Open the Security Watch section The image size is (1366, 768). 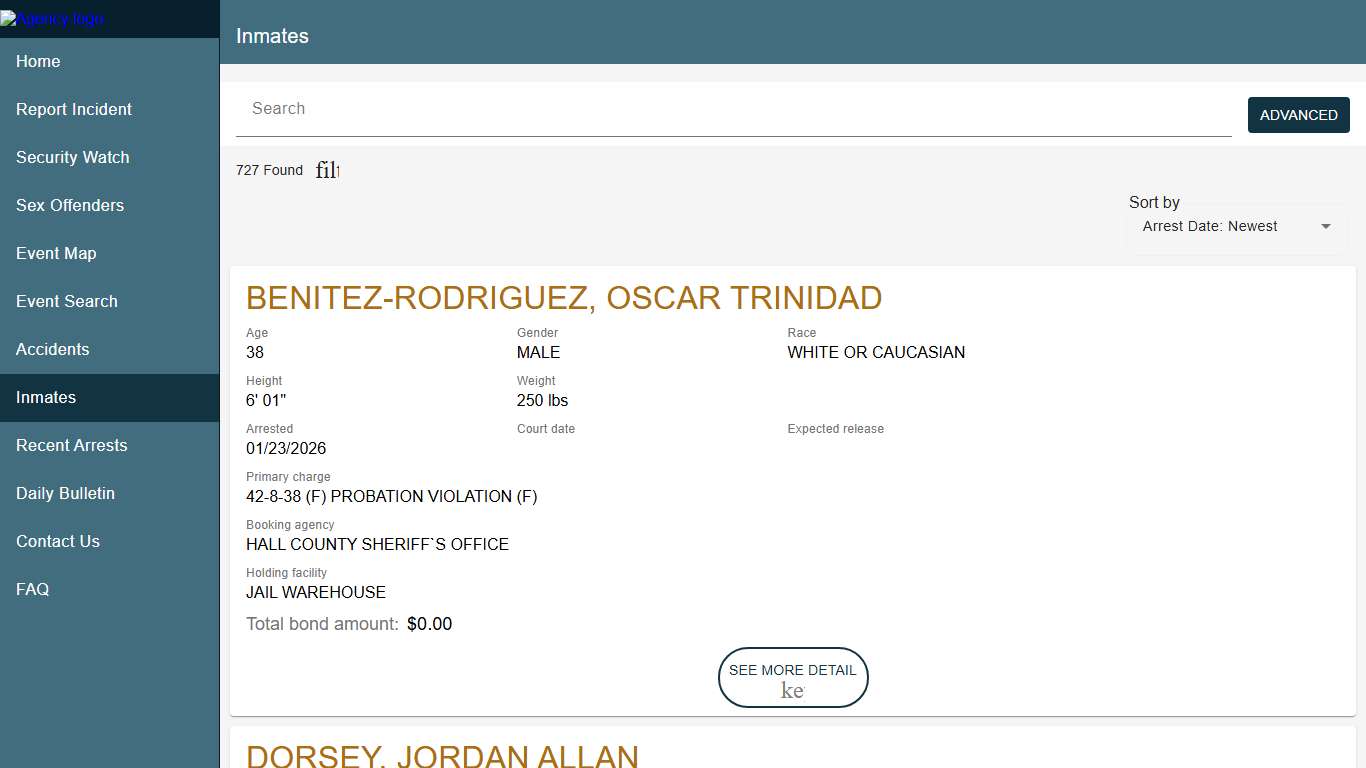coord(72,158)
